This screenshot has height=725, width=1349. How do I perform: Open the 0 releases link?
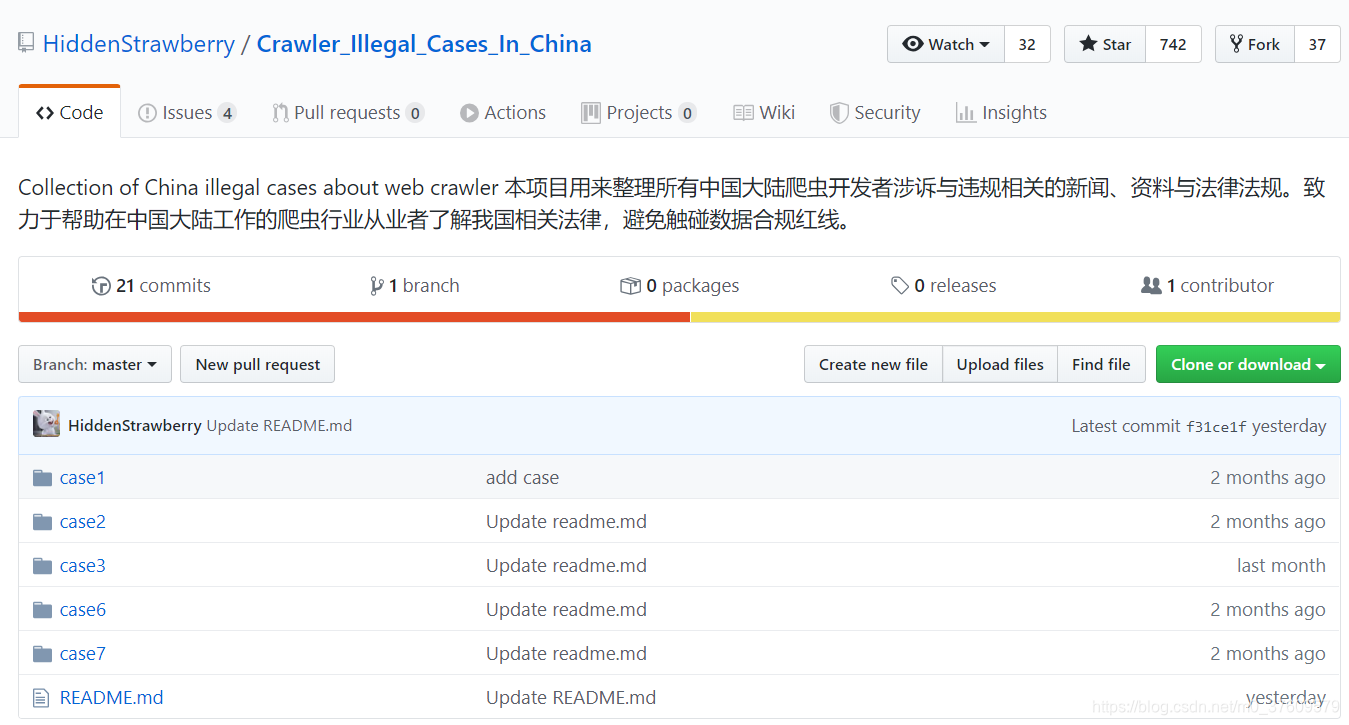[944, 286]
